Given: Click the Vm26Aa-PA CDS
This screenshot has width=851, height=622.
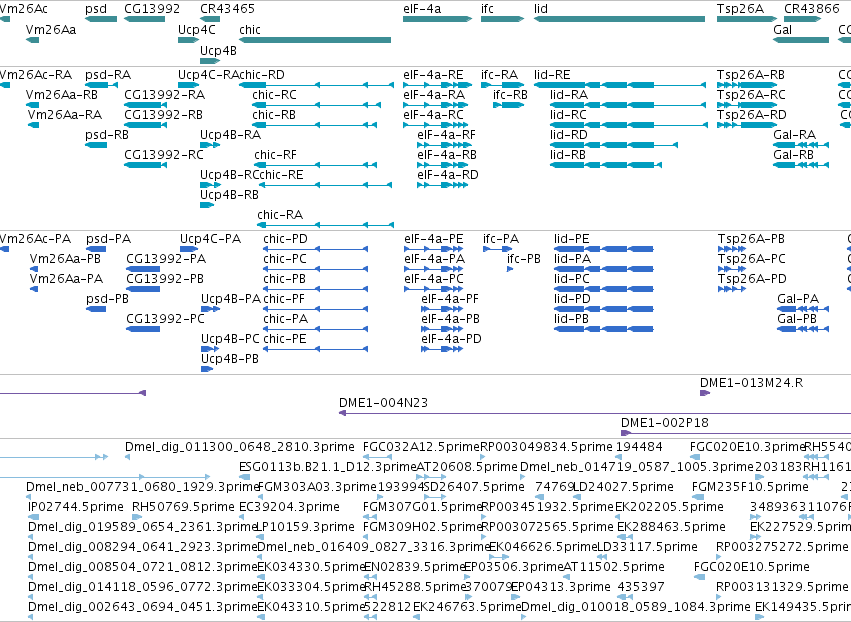Looking at the screenshot, I should click(x=34, y=289).
